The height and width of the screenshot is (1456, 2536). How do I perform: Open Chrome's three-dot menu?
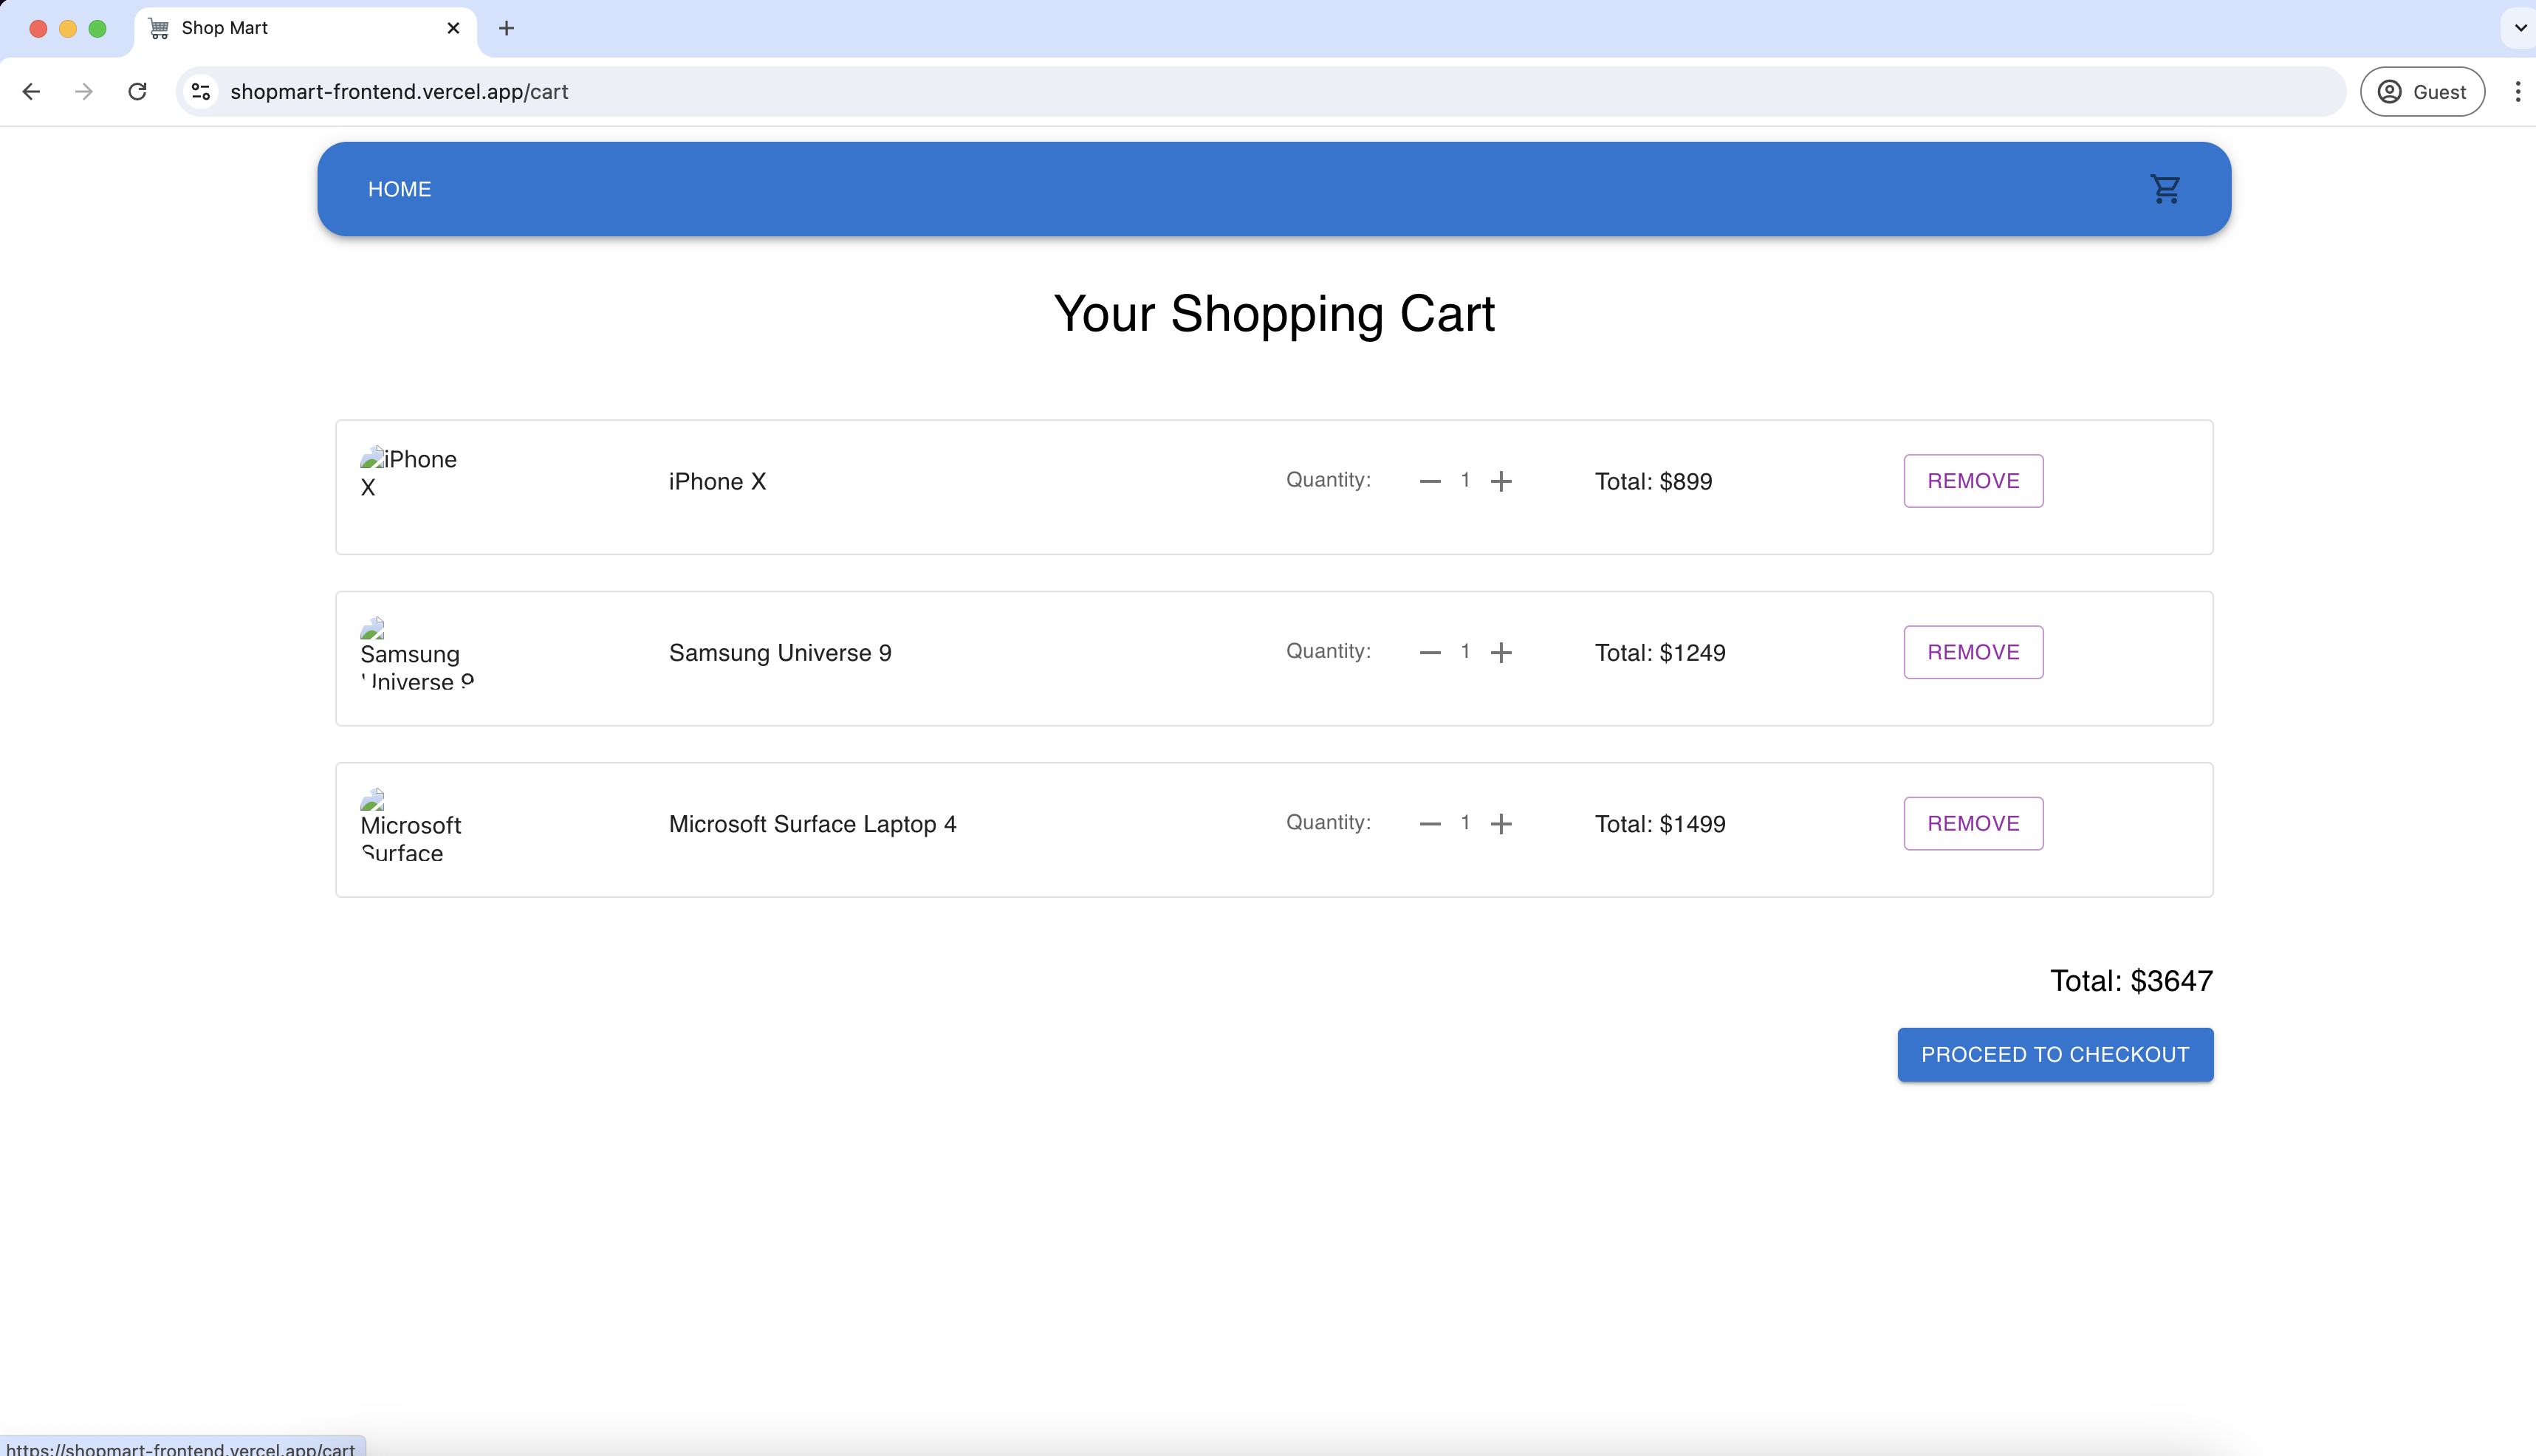tap(2518, 92)
